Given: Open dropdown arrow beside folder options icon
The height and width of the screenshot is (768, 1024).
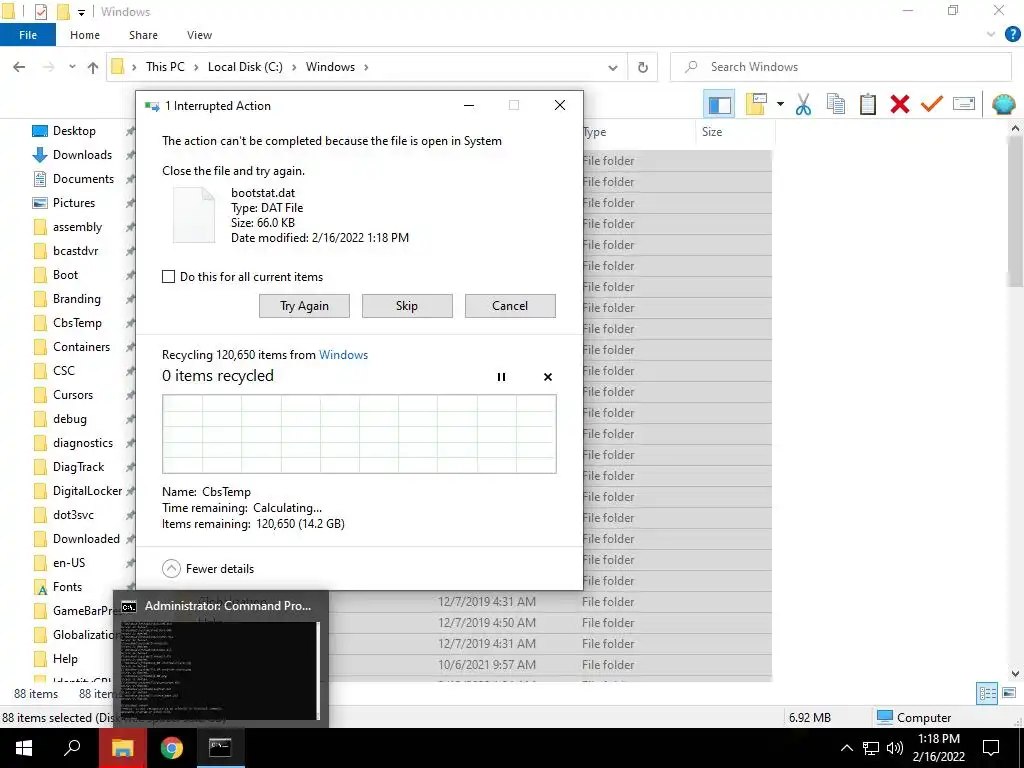Looking at the screenshot, I should (780, 104).
